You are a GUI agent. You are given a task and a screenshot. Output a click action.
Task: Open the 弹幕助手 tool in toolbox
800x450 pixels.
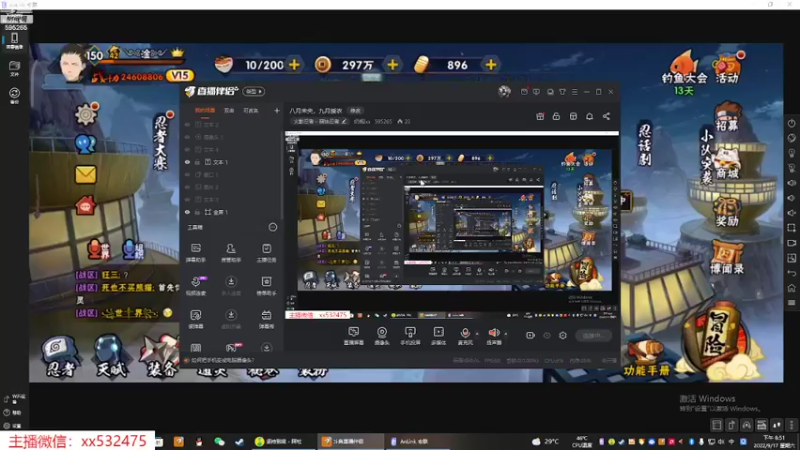tap(196, 253)
